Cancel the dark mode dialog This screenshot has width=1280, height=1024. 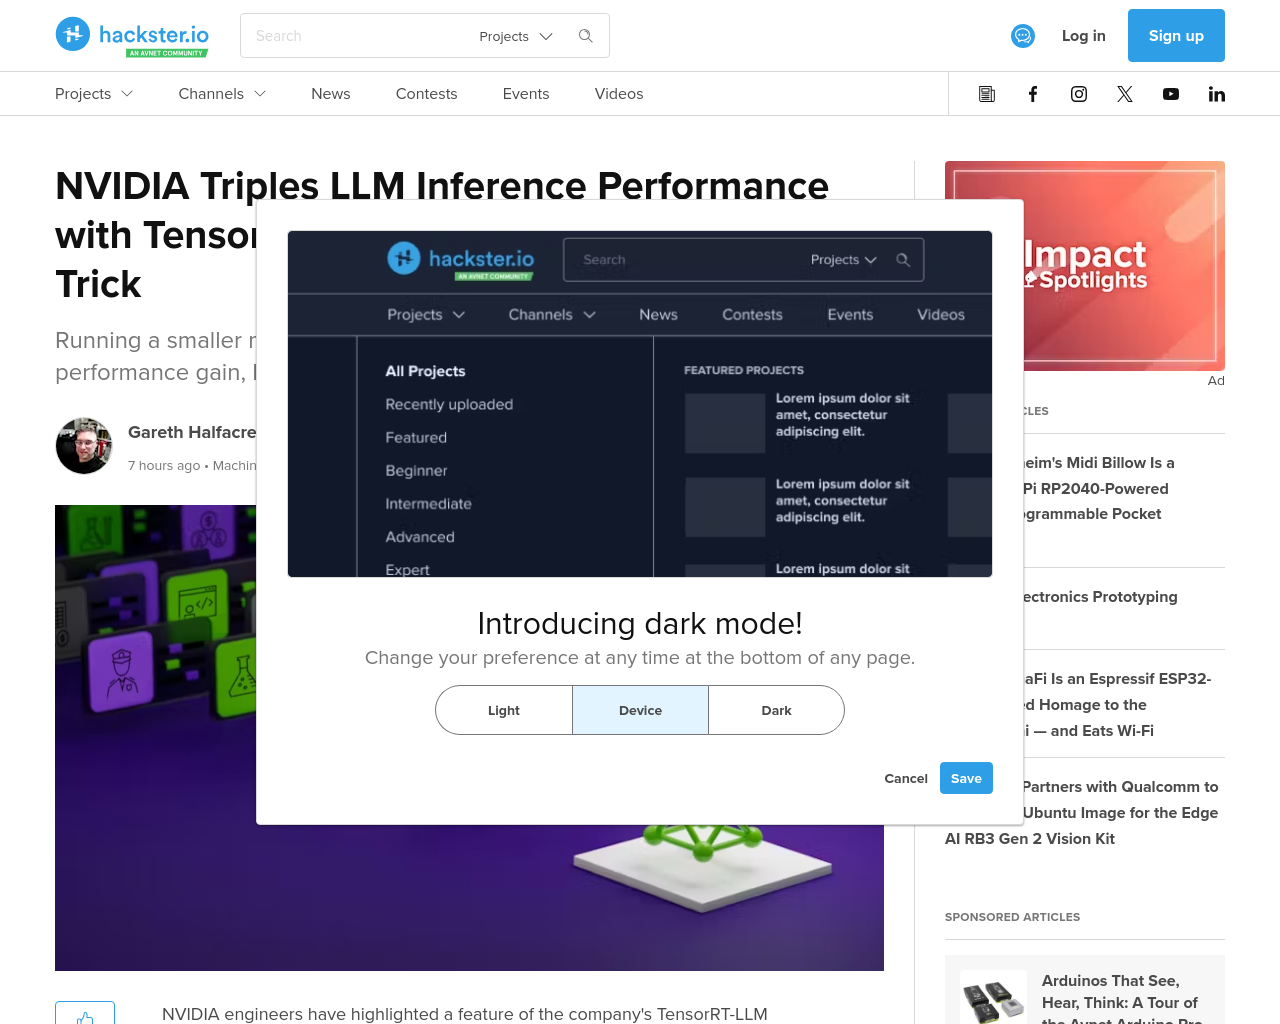pyautogui.click(x=906, y=778)
